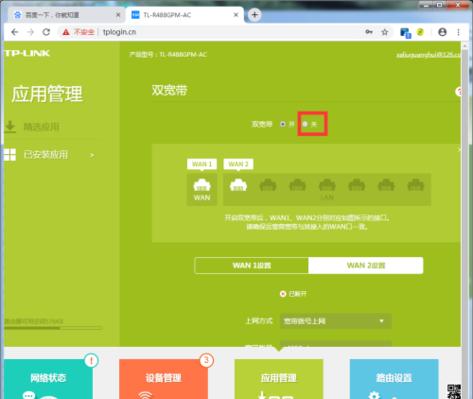Close the TL-R488GPM-AC browser tab
This screenshot has width=473, height=399.
(x=236, y=15)
